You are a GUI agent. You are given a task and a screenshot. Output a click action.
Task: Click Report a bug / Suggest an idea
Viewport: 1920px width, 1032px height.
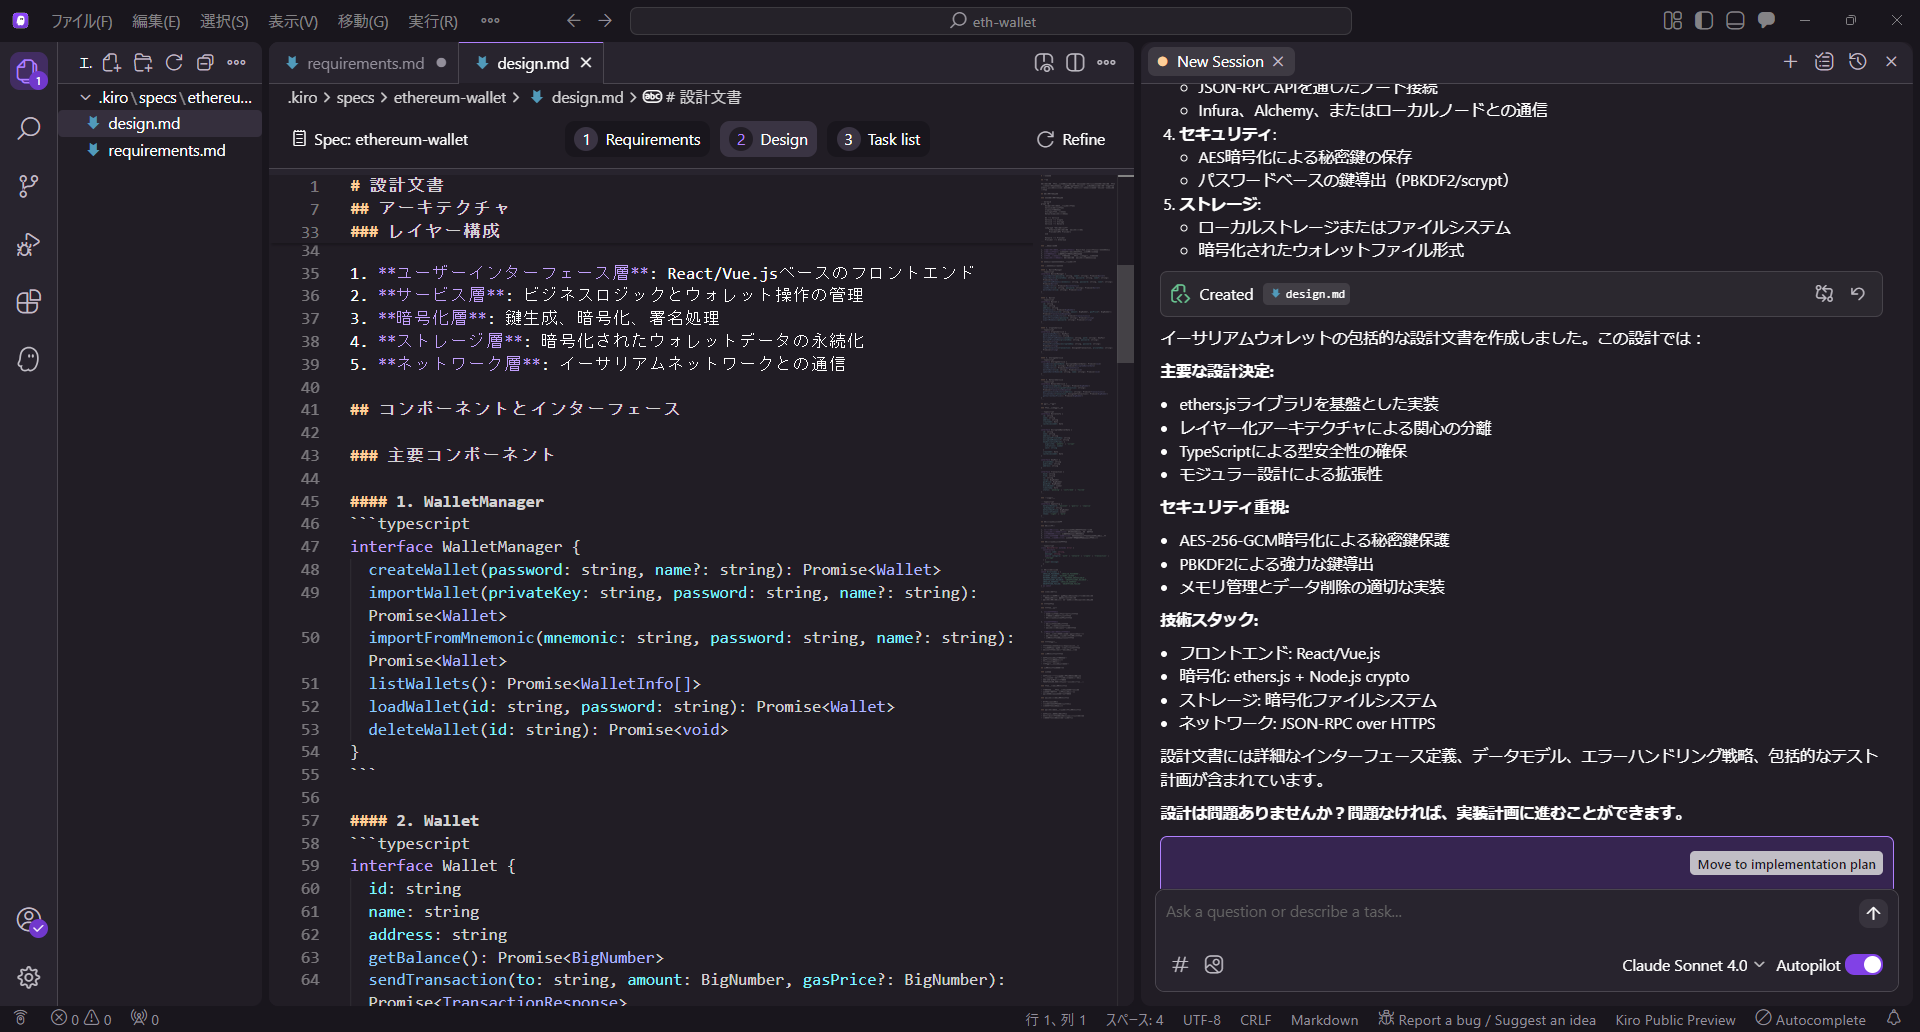(x=1487, y=1019)
